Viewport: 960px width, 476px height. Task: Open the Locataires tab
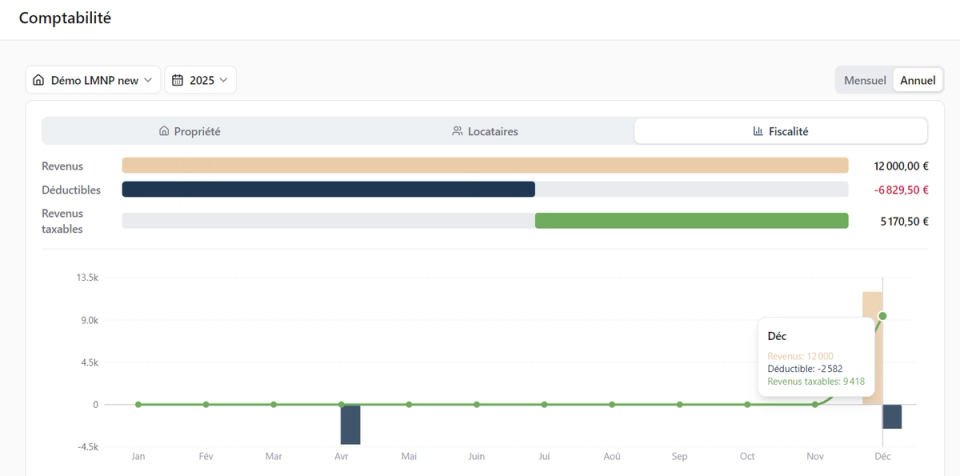(x=485, y=131)
